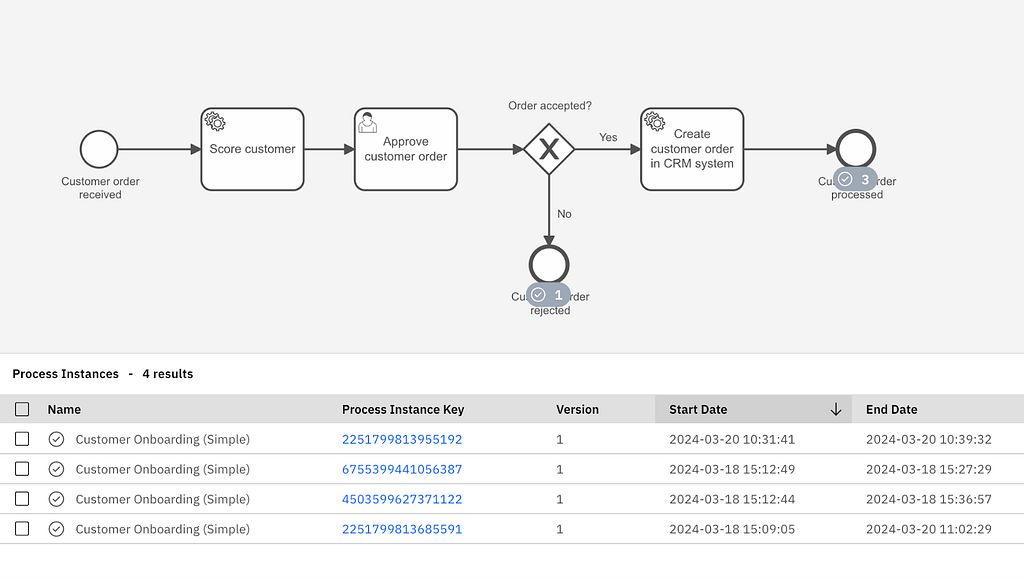The height and width of the screenshot is (579, 1024).
Task: Click end date 2024-03-18 15:27:29
Action: [929, 469]
